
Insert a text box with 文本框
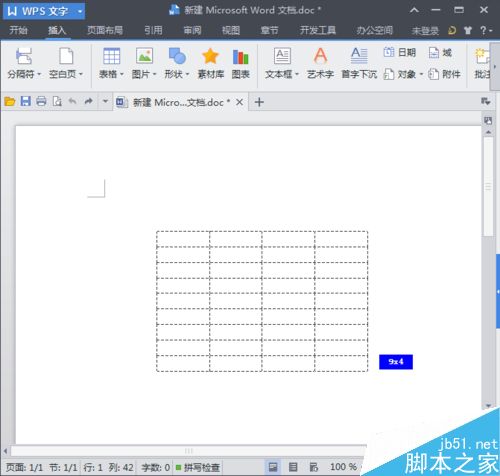point(282,63)
